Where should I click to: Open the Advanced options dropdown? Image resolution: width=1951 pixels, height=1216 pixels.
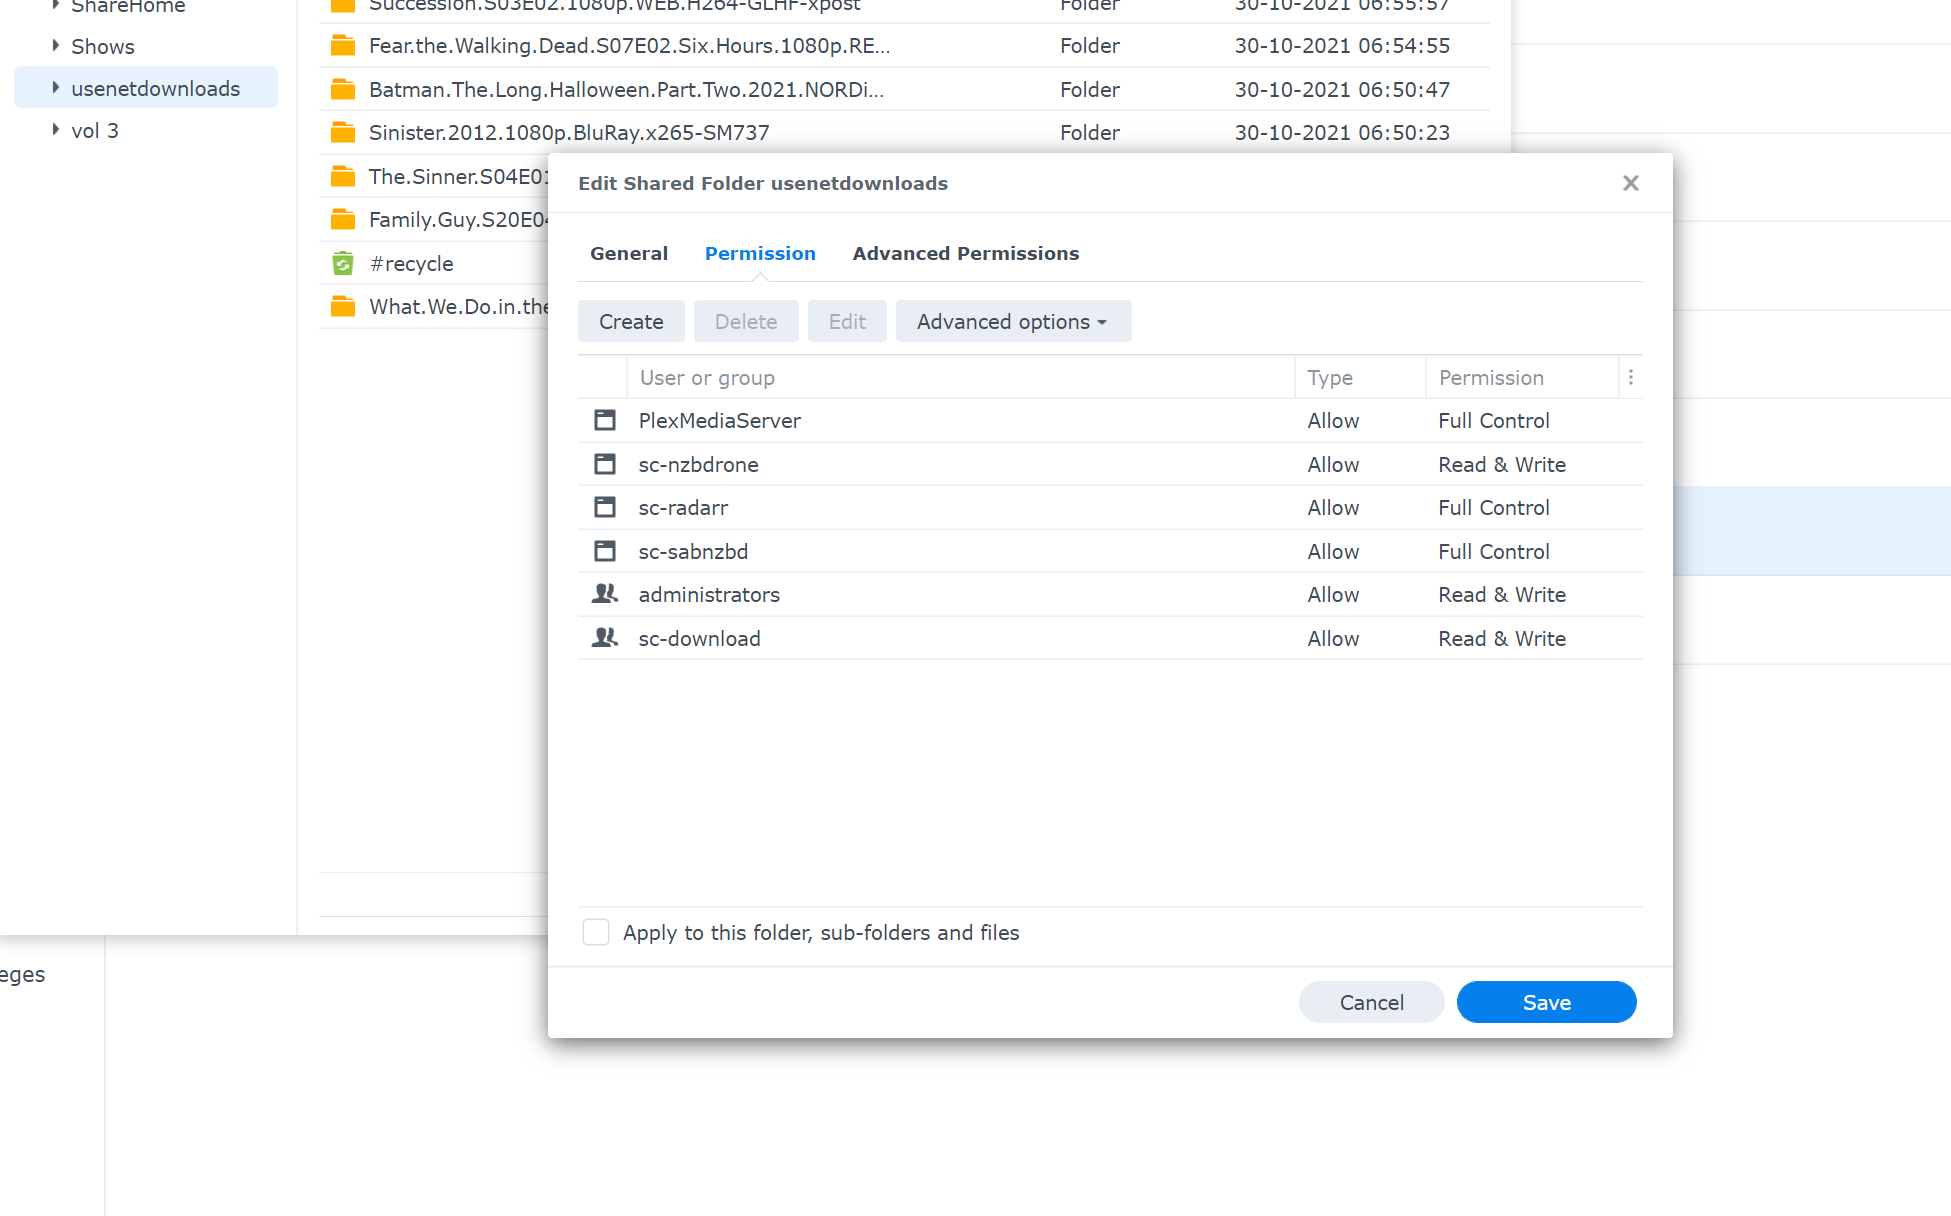click(1013, 322)
